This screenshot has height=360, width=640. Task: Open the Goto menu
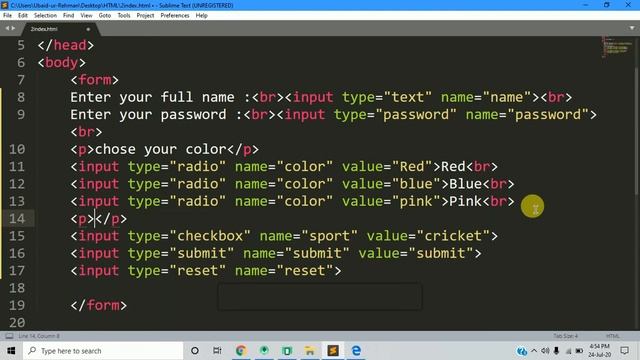(x=105, y=16)
